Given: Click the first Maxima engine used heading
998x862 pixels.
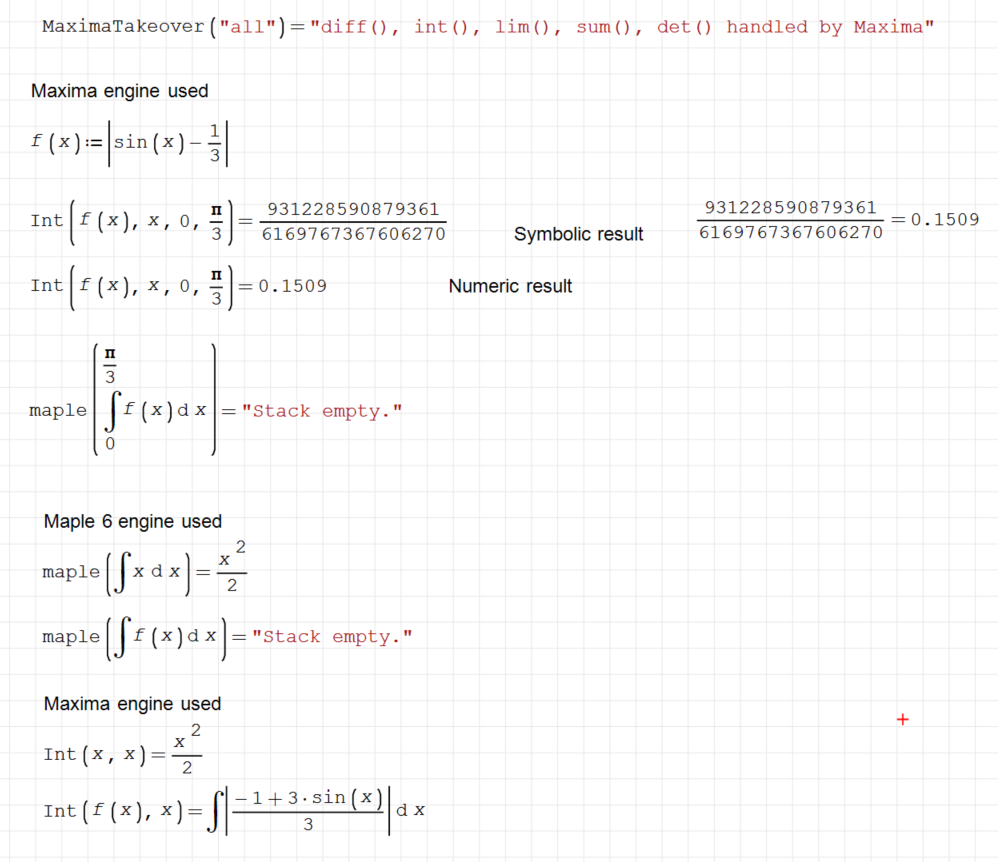Looking at the screenshot, I should click(120, 90).
